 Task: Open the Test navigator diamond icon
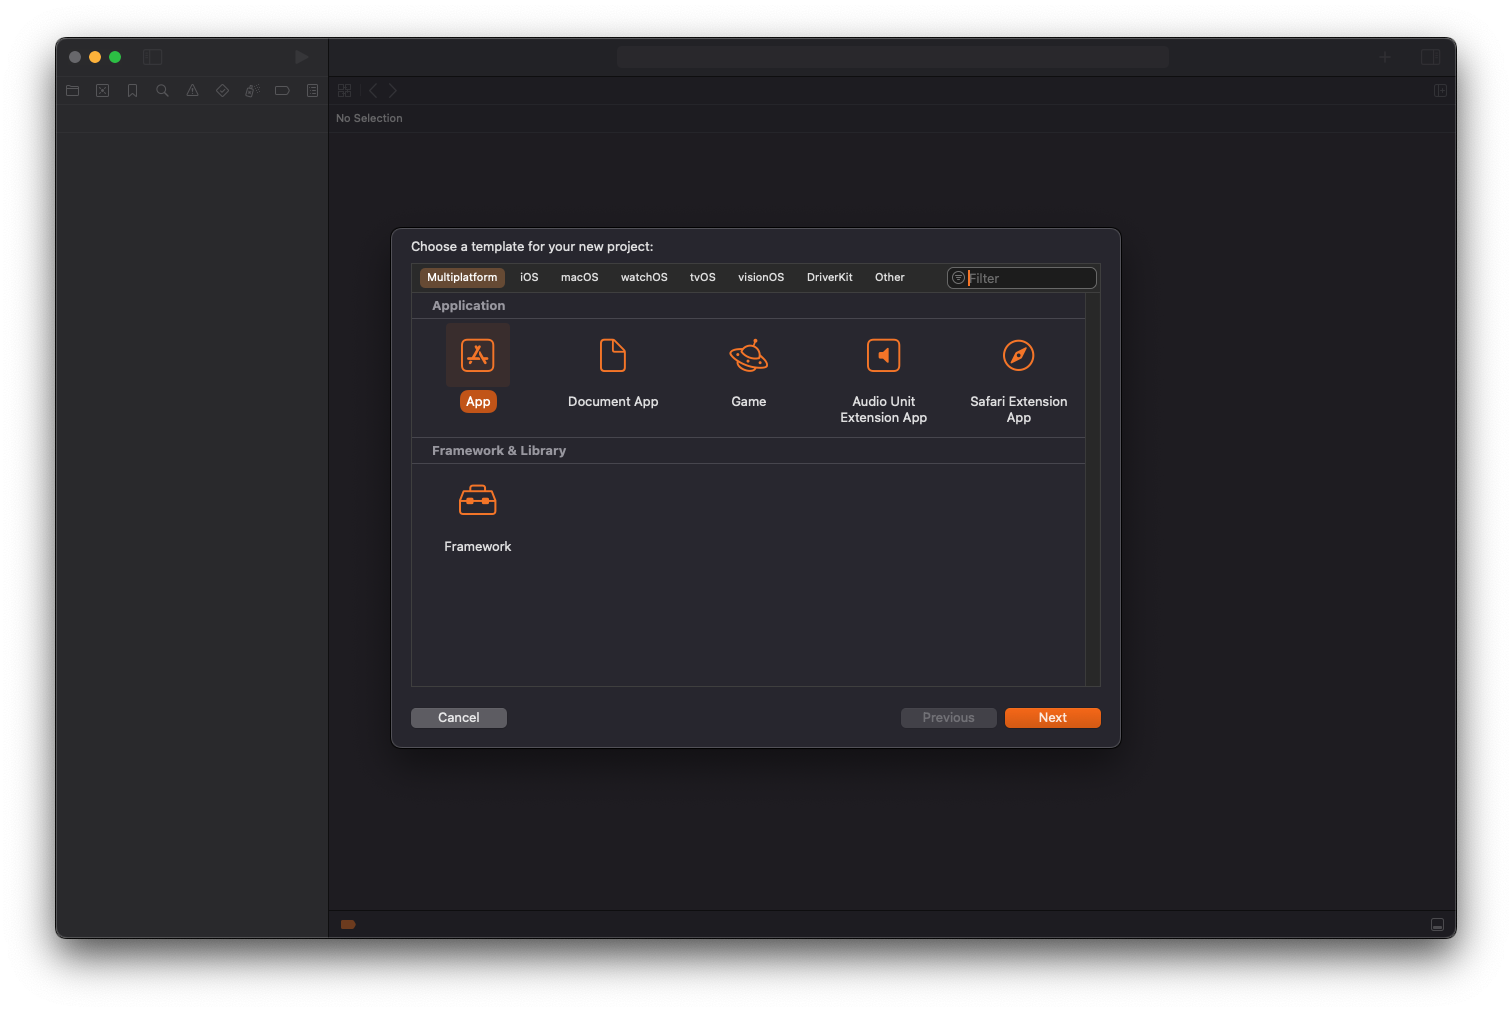[222, 91]
